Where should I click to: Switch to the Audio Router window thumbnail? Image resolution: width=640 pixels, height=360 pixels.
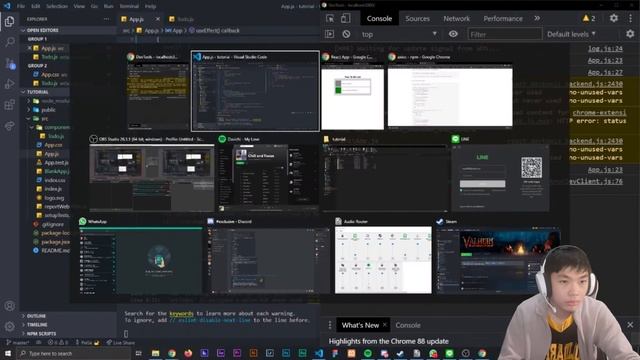(383, 256)
